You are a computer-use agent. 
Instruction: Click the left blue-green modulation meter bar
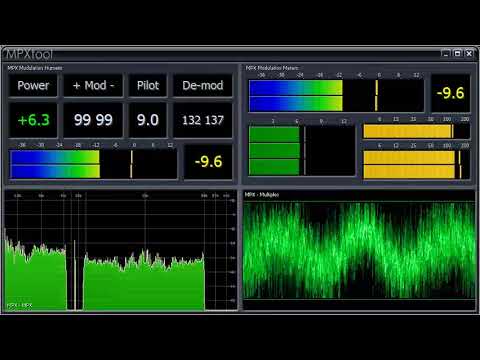pos(93,164)
